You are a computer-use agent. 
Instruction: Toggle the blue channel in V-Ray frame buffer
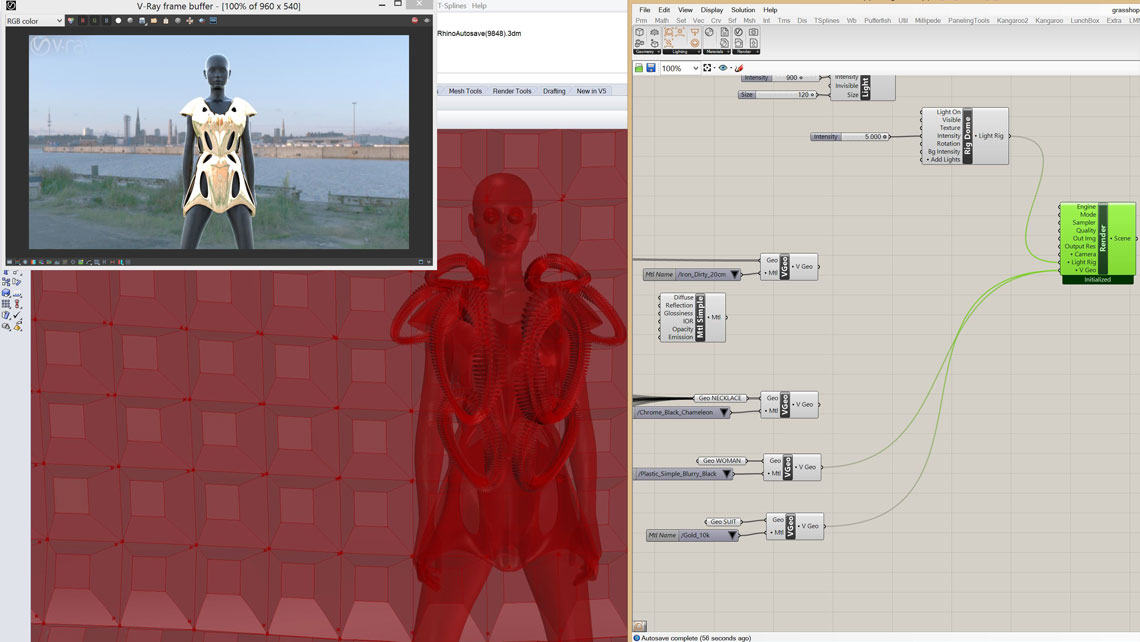[x=106, y=20]
